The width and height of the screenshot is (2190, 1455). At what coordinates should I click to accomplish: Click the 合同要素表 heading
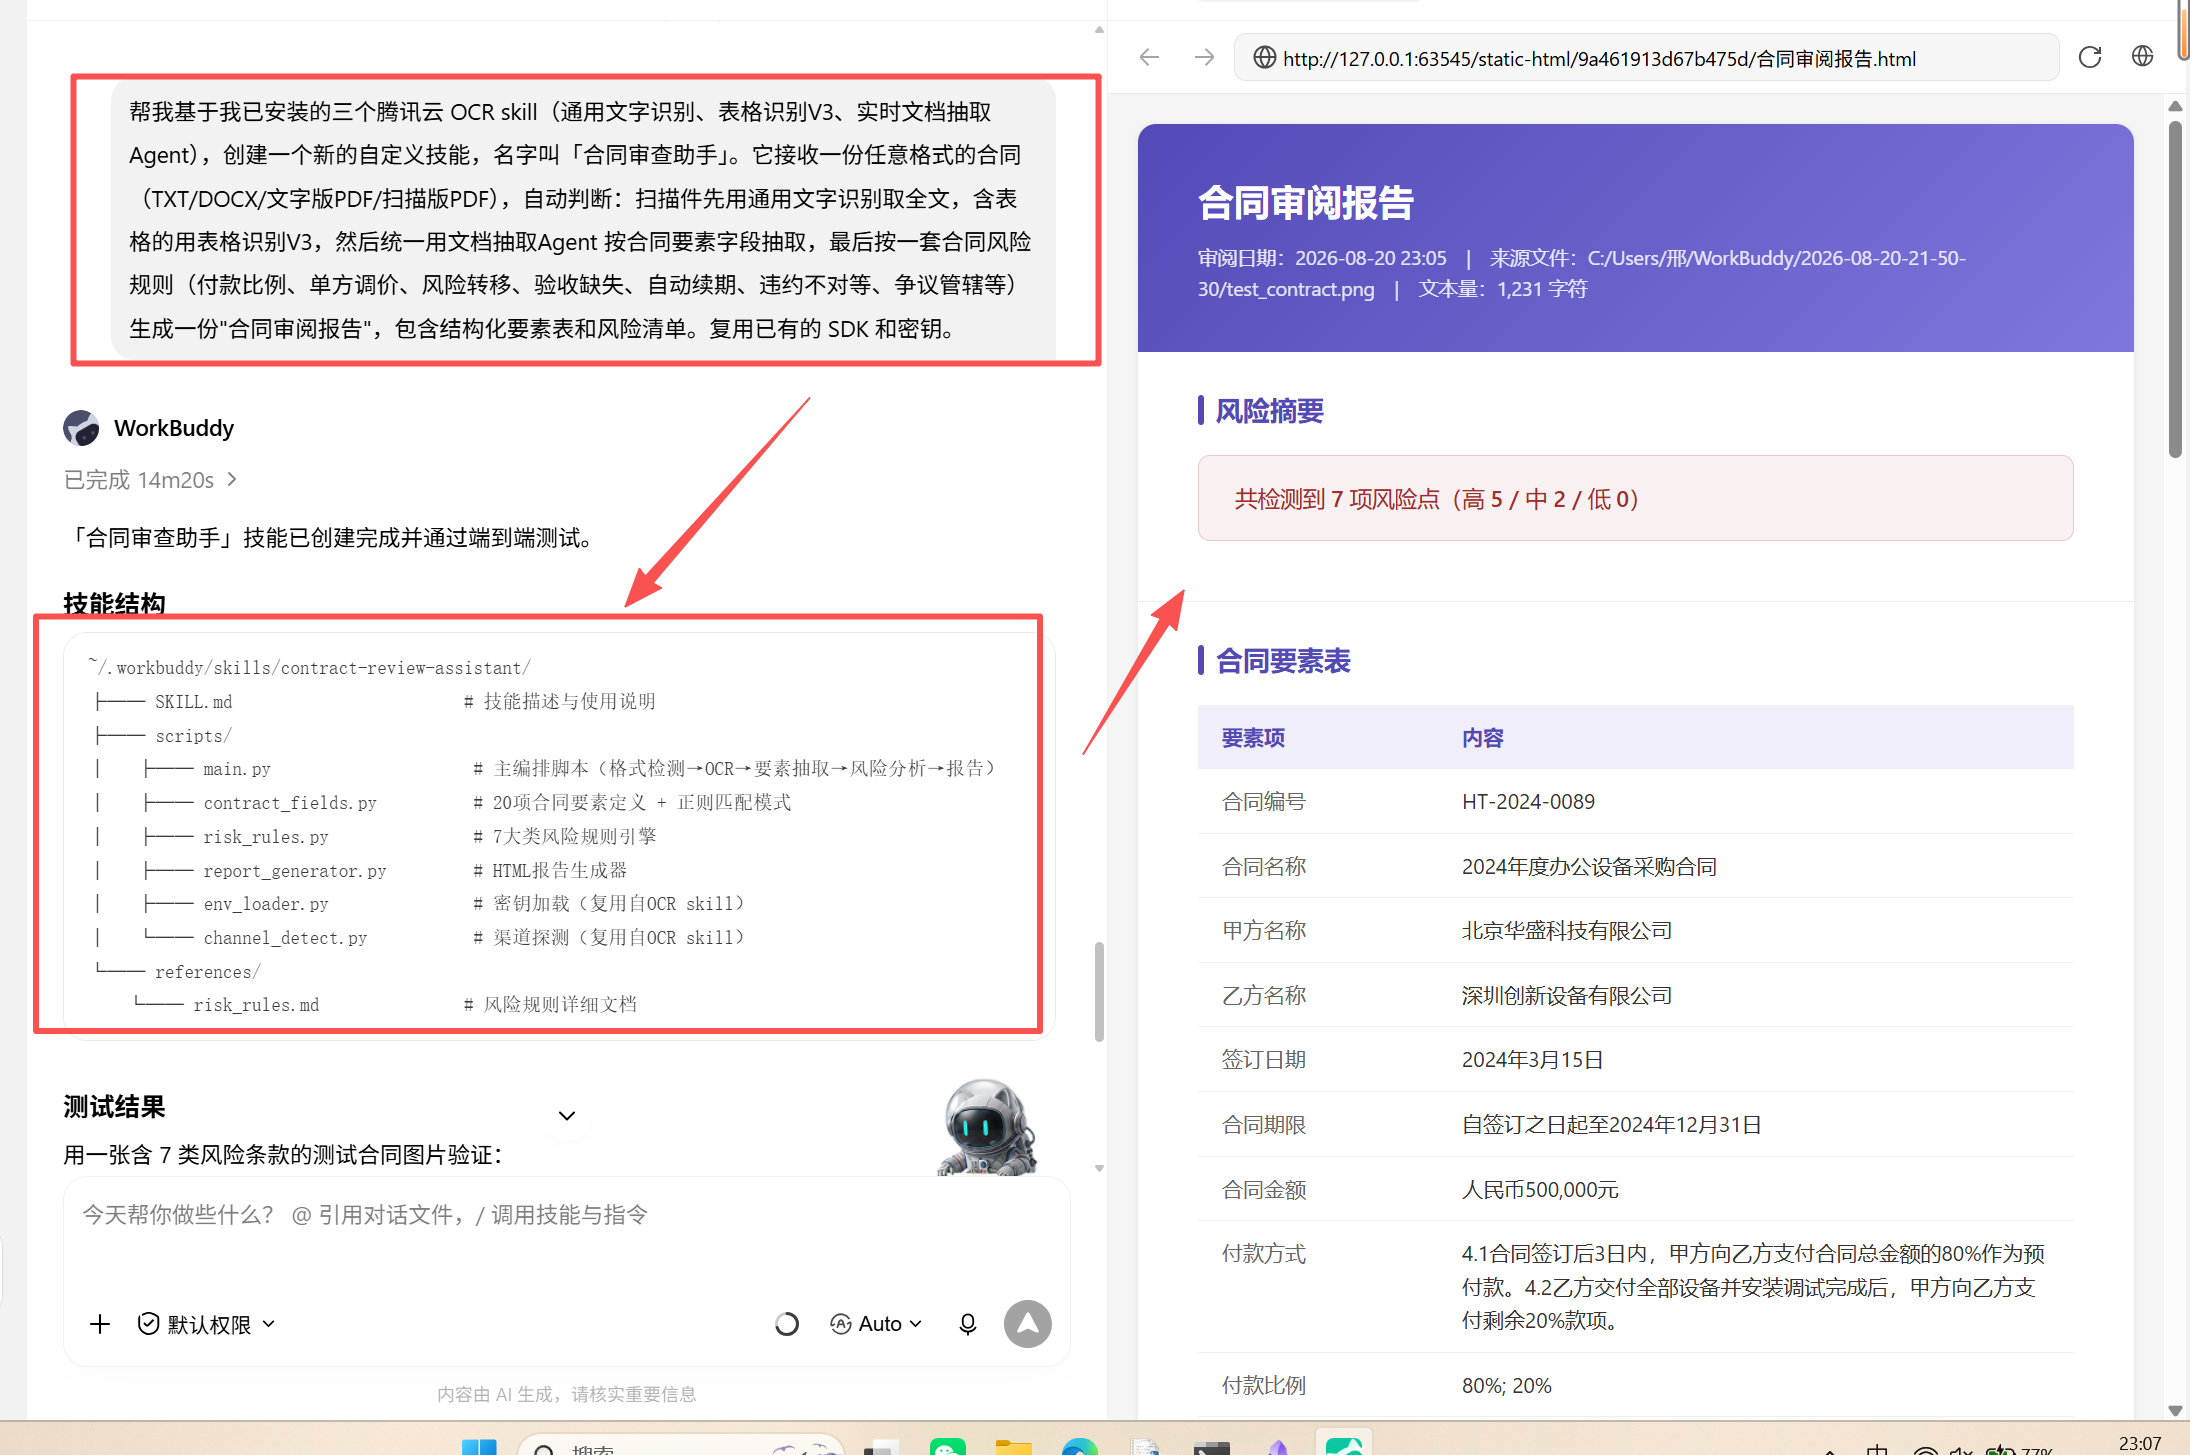click(1283, 661)
